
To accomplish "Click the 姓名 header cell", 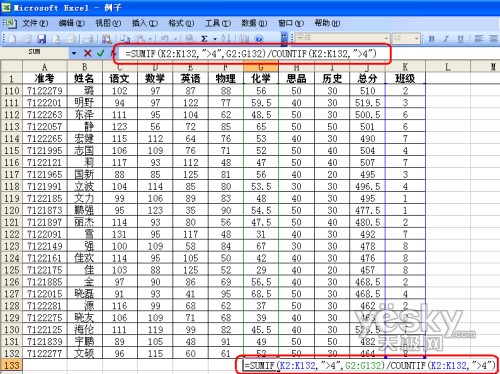I will click(85, 78).
